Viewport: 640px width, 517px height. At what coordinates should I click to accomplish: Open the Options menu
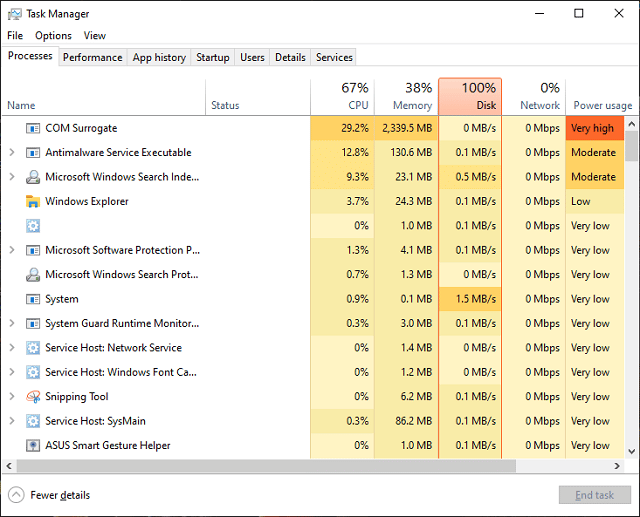tap(53, 36)
